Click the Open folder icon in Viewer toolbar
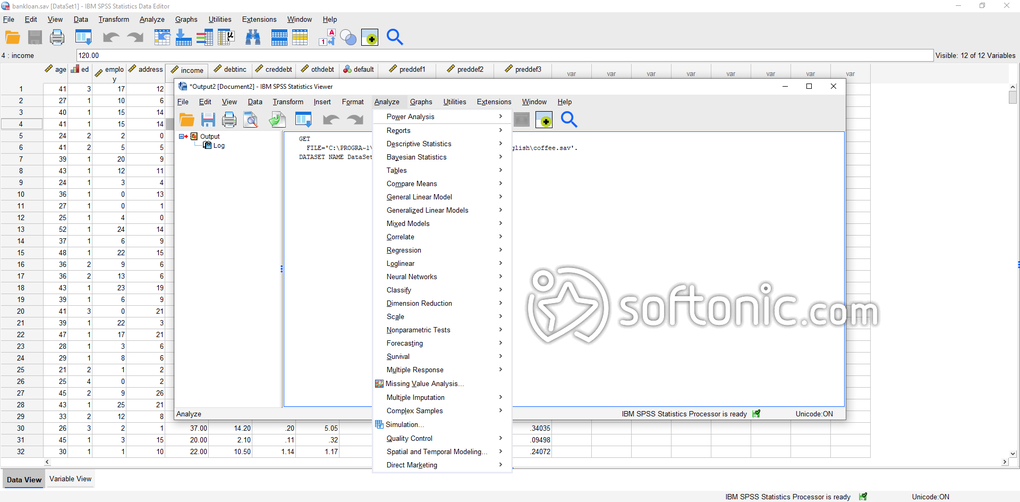 point(187,119)
